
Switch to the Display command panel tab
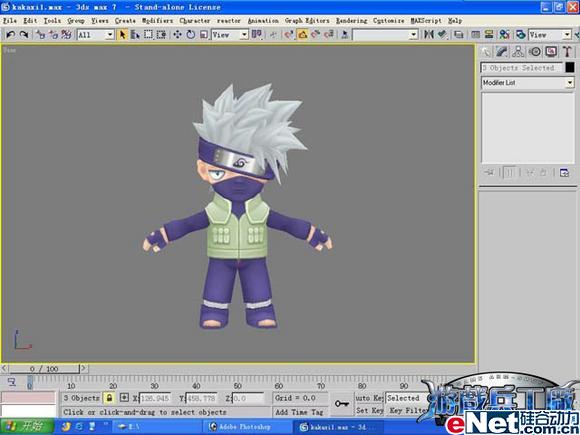551,52
